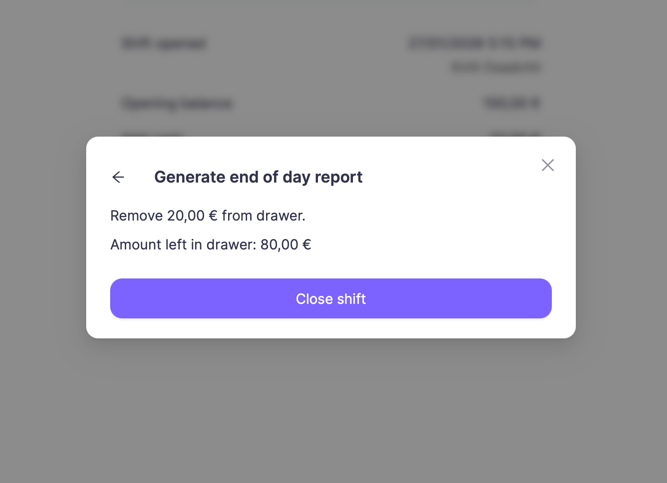Click the blurred shift opened date and time
Screen dimensions: 667x483
[474, 44]
